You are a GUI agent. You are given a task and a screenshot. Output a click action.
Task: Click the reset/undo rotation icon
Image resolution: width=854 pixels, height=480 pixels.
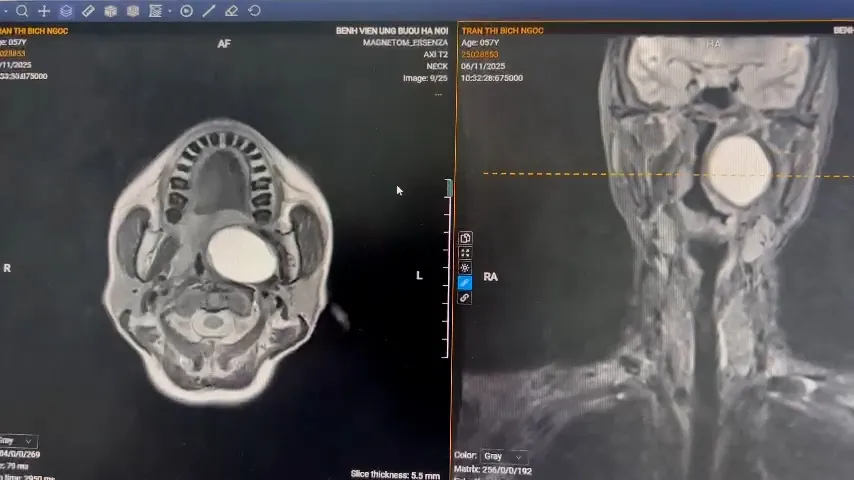tap(254, 11)
